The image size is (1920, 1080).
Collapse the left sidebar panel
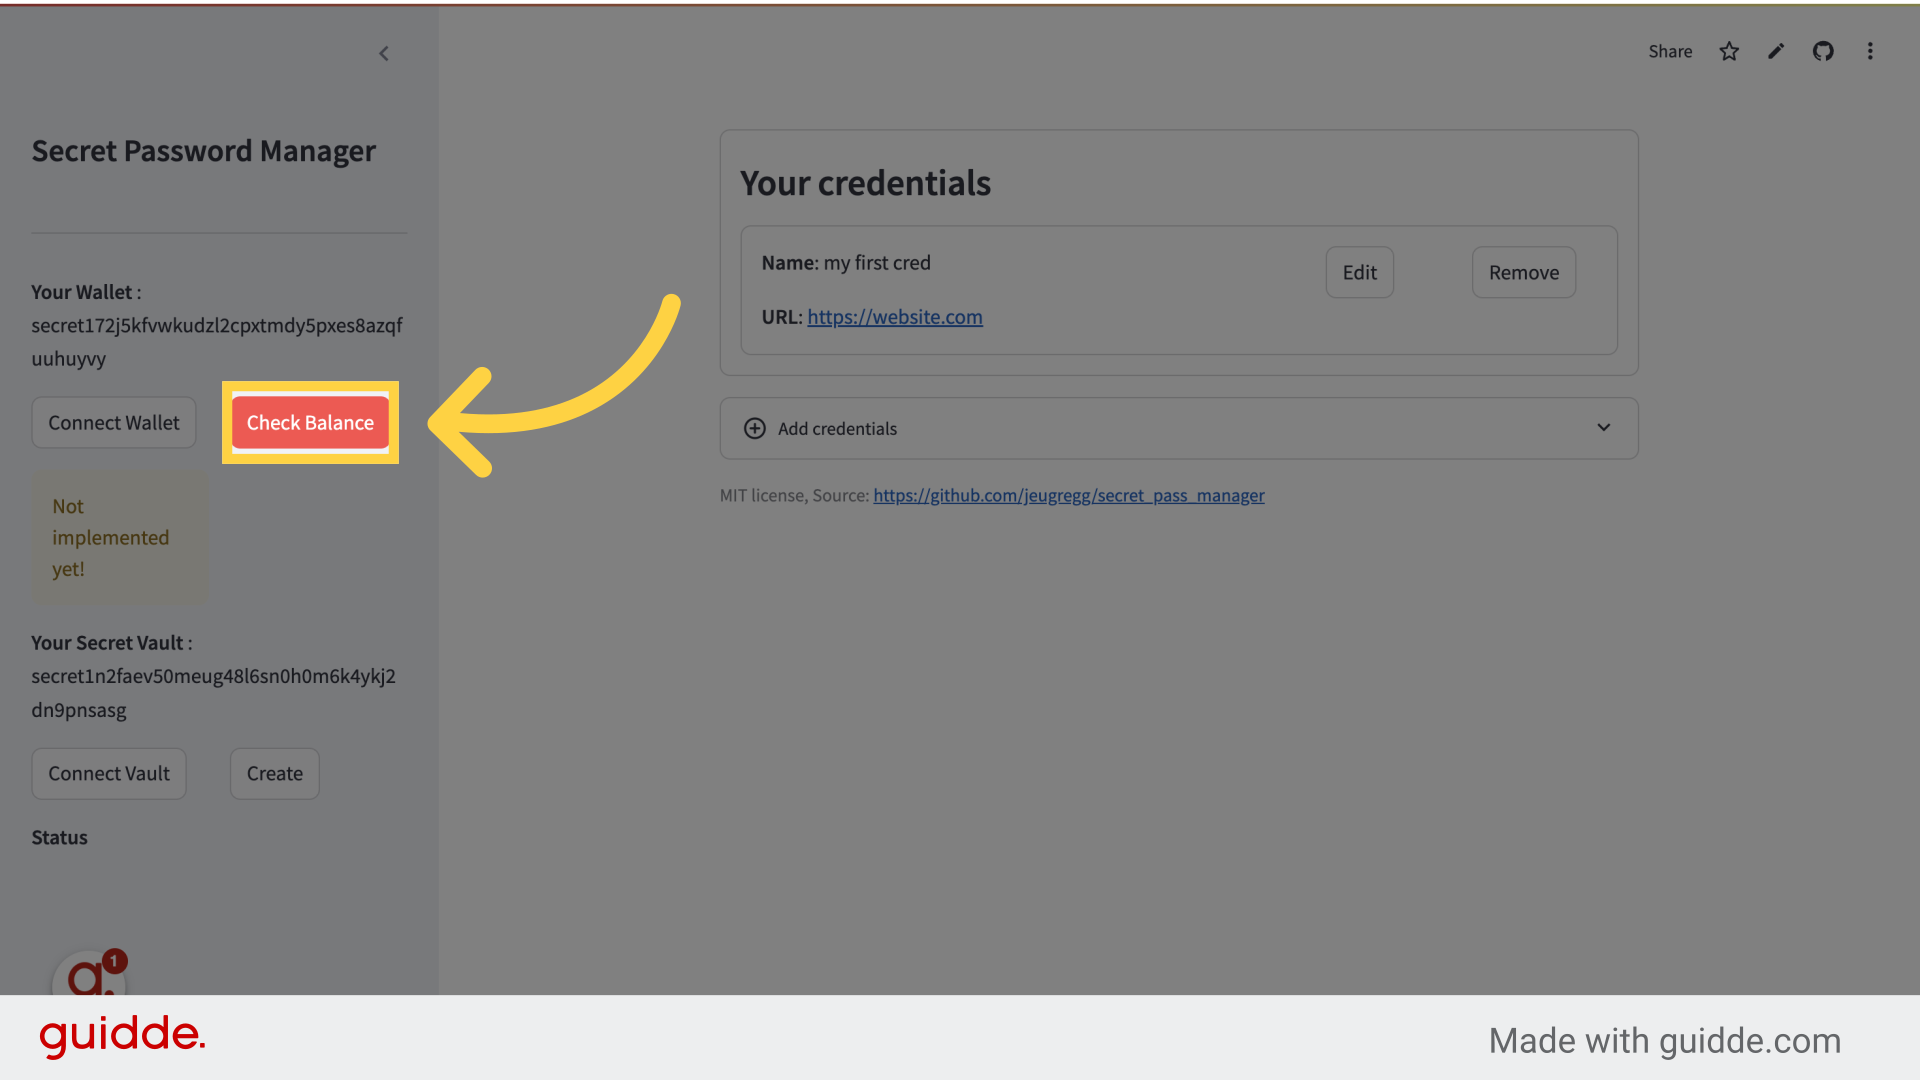[x=384, y=53]
